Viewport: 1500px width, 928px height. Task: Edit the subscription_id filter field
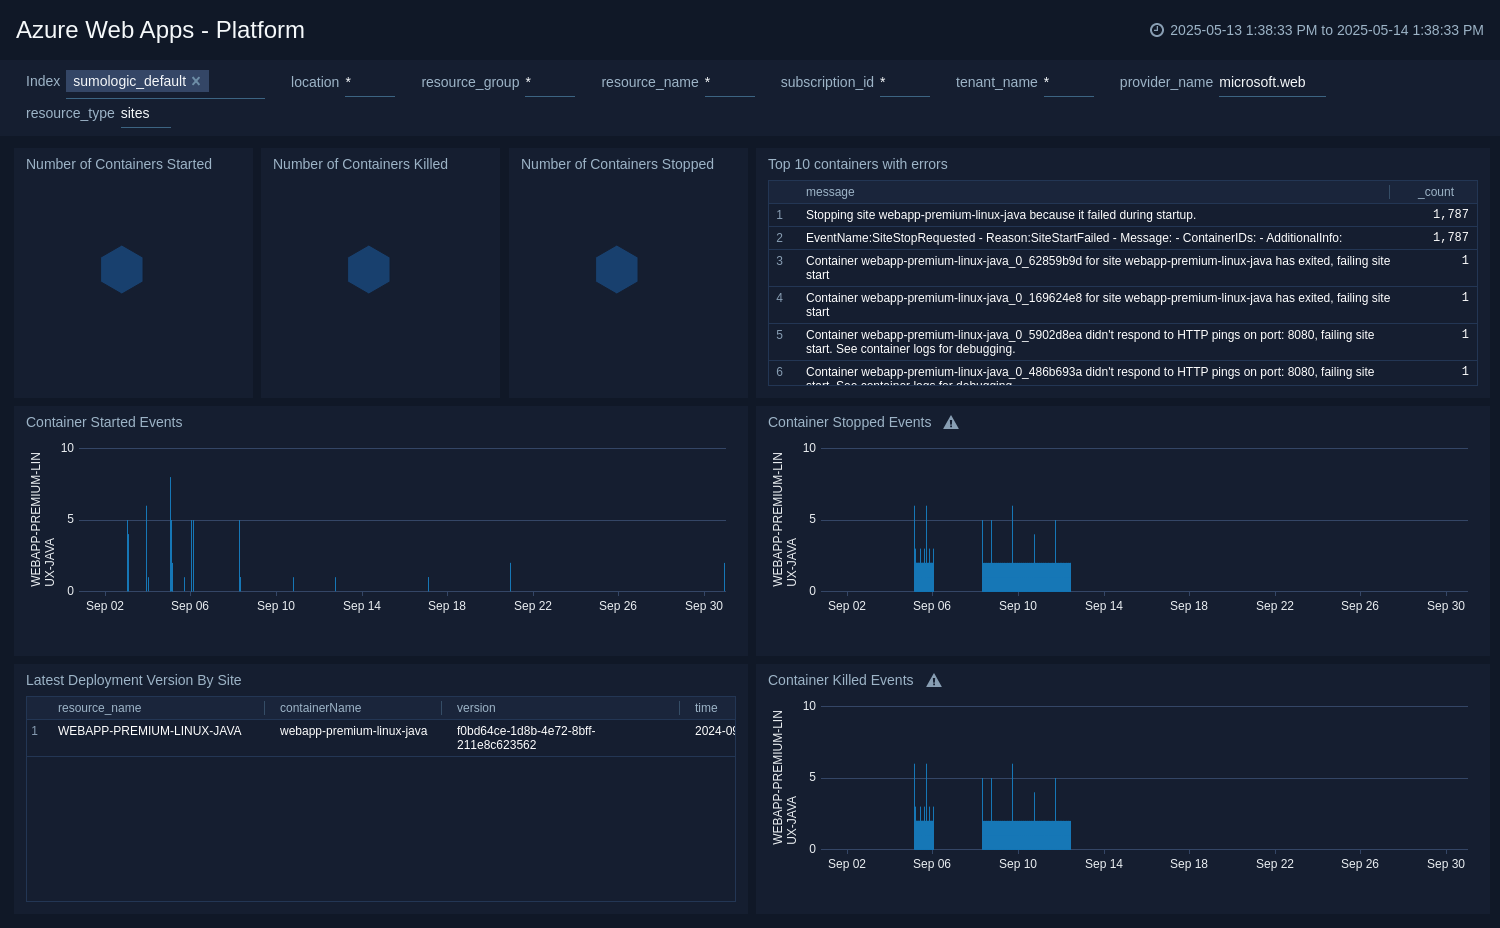905,83
